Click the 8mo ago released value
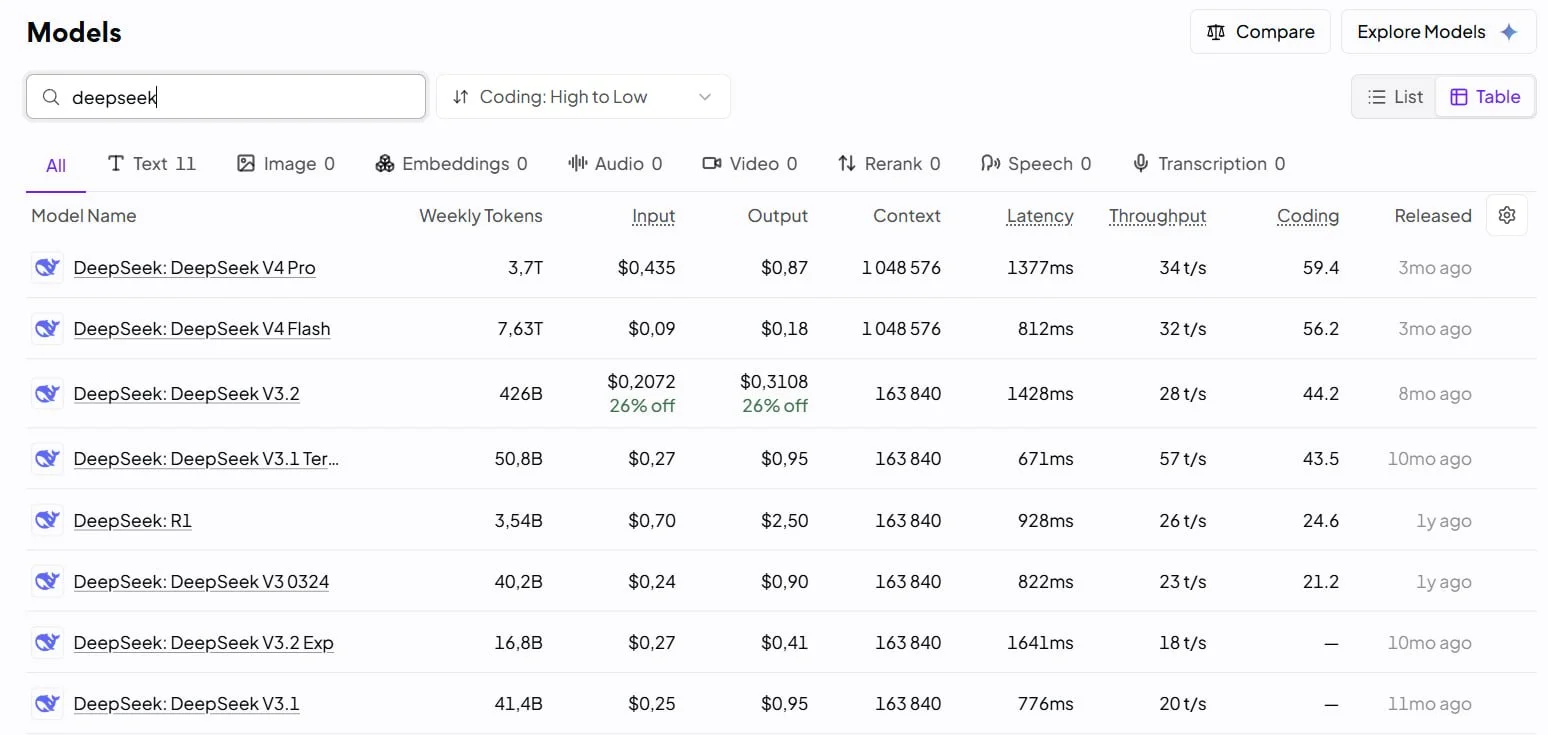The width and height of the screenshot is (1548, 735). 1435,394
